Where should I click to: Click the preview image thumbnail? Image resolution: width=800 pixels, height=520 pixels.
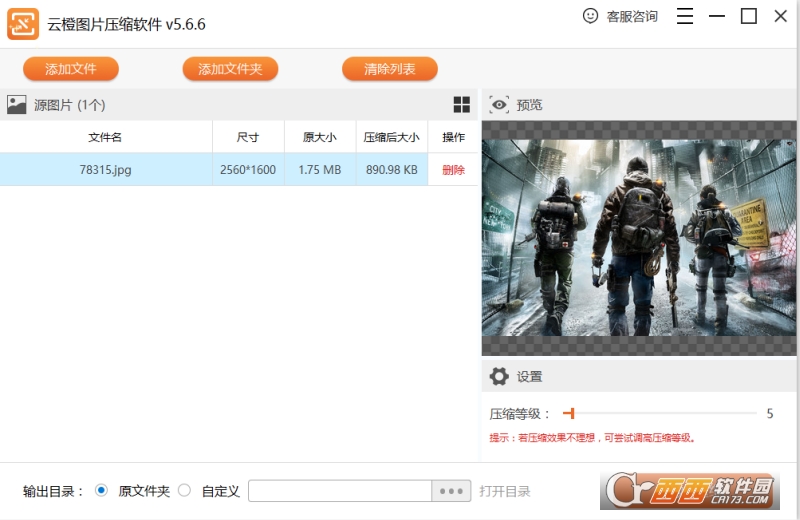click(639, 238)
